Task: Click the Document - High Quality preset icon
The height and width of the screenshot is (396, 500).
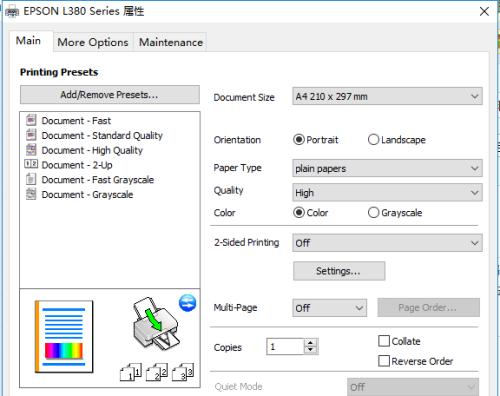Action: tap(31, 150)
